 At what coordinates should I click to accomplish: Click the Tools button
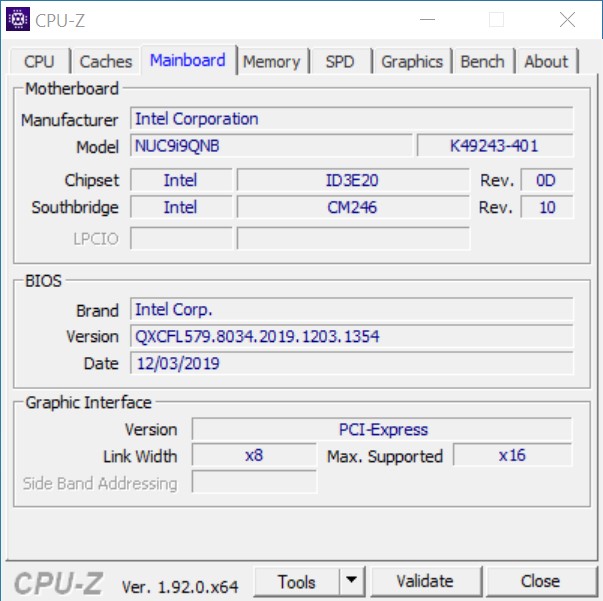(x=297, y=581)
